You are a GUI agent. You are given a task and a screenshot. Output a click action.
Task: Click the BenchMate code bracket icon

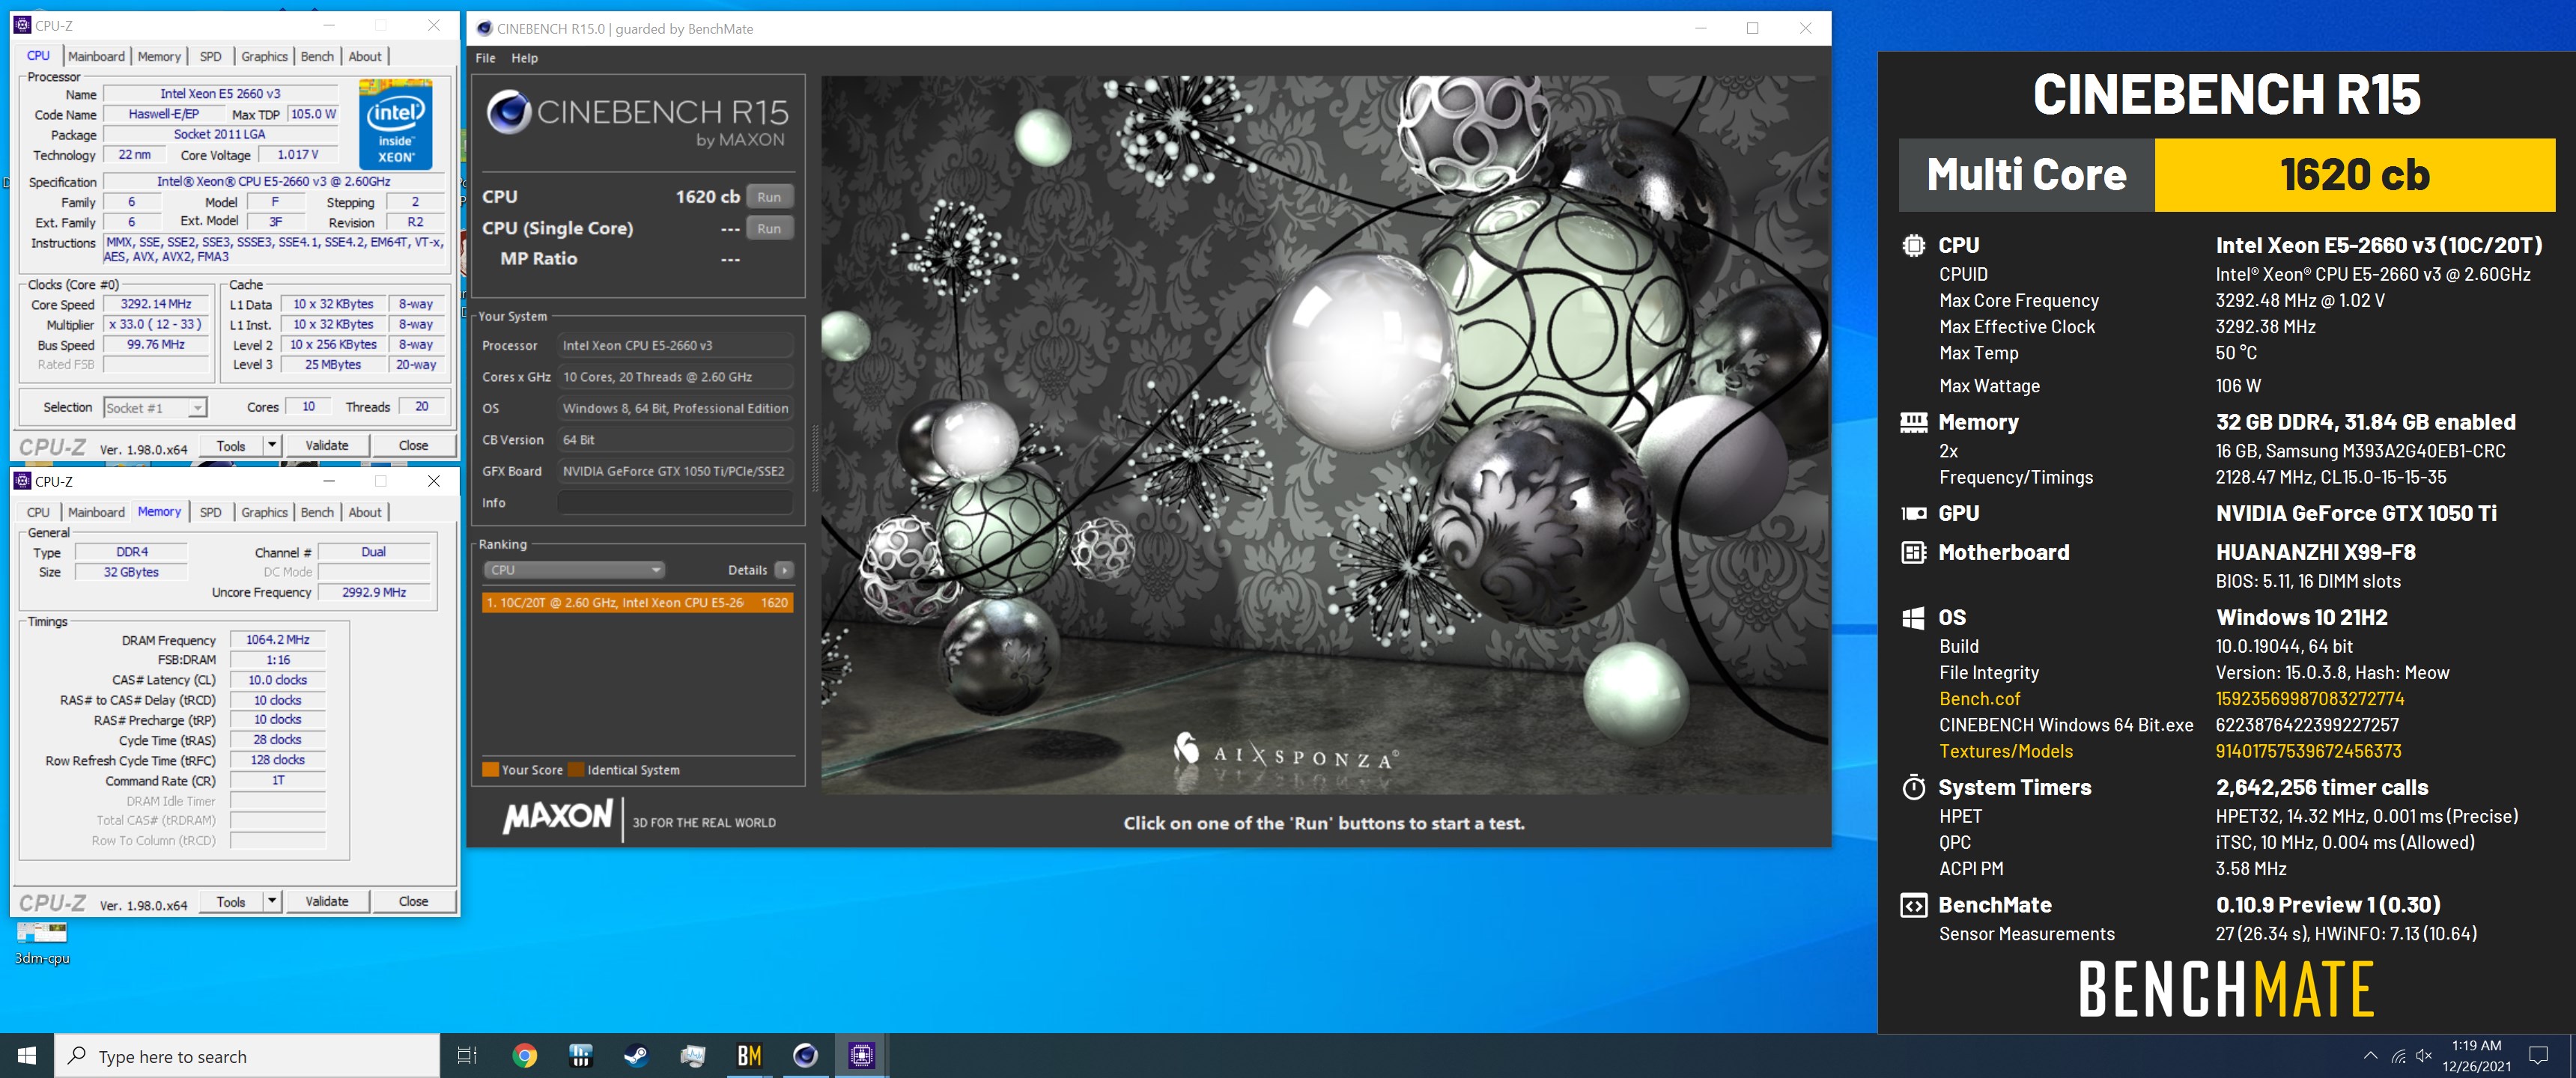[1913, 905]
